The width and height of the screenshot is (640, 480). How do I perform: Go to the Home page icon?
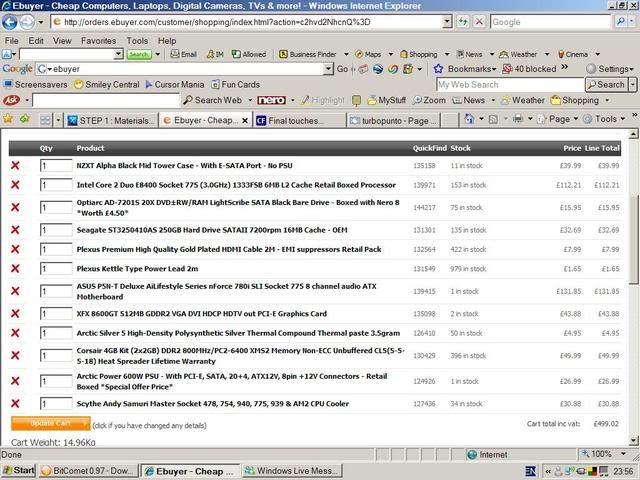(469, 119)
